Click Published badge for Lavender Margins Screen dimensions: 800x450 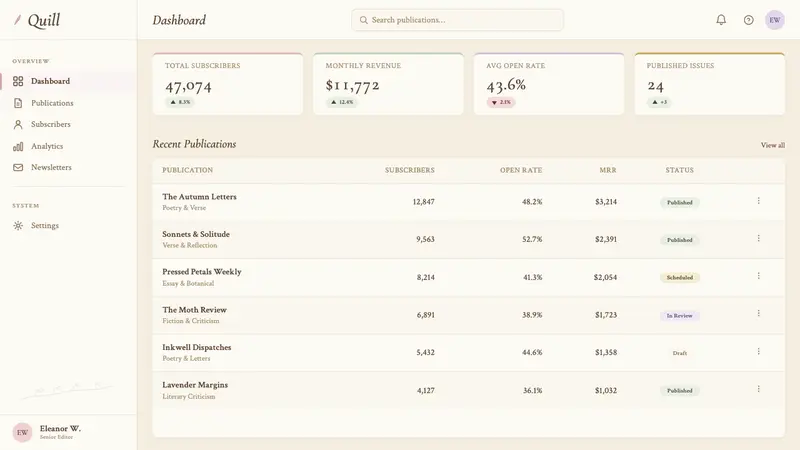point(680,391)
